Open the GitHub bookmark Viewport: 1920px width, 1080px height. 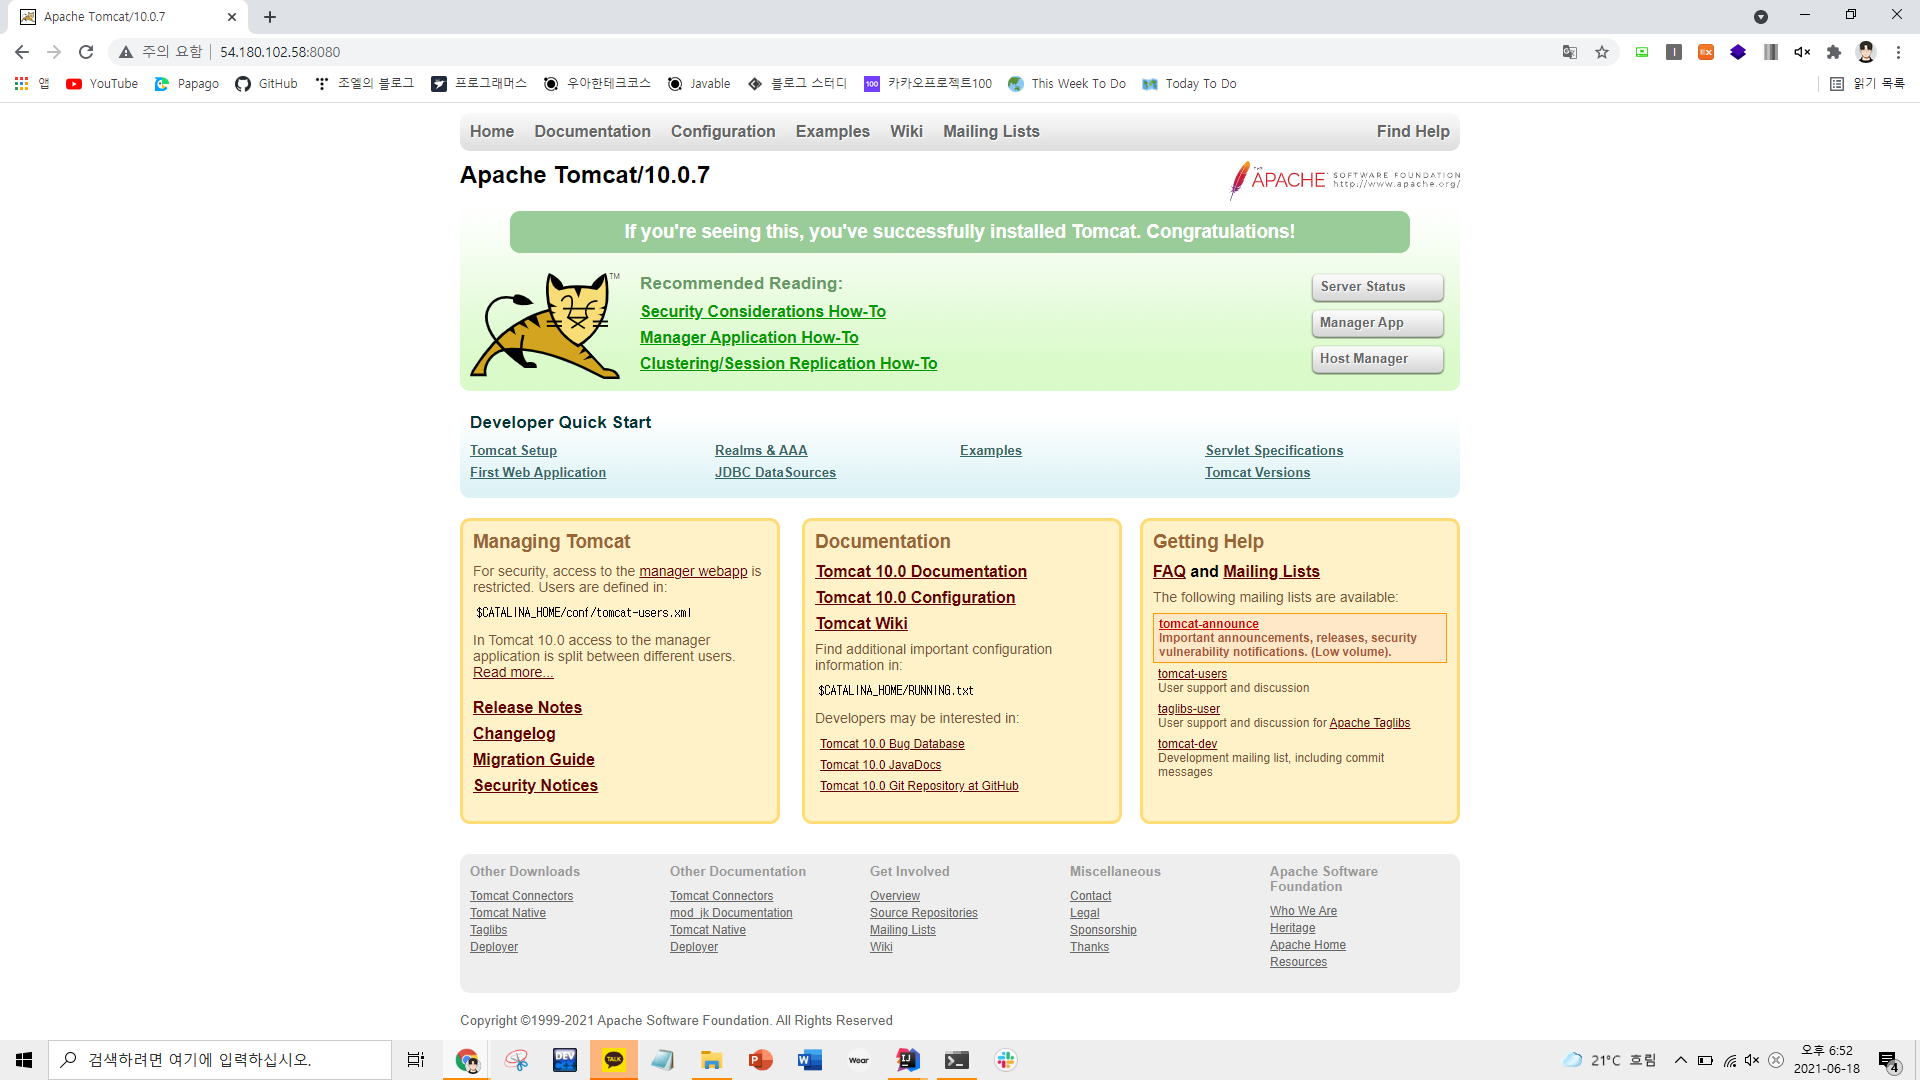pyautogui.click(x=266, y=84)
